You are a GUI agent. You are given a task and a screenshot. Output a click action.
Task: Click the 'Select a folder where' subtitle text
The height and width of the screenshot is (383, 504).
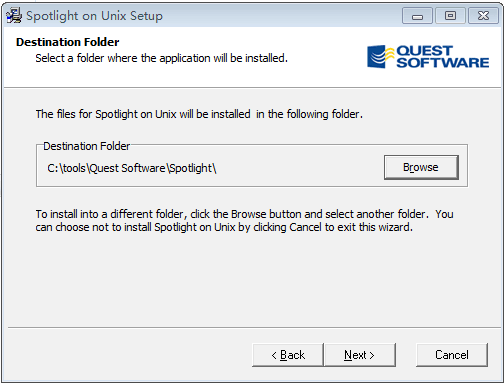[161, 58]
